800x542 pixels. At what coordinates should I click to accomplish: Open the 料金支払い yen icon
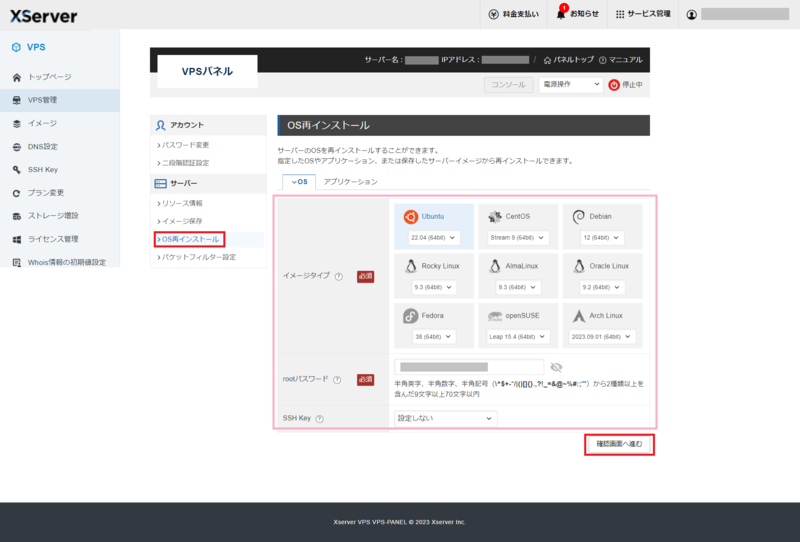(493, 14)
